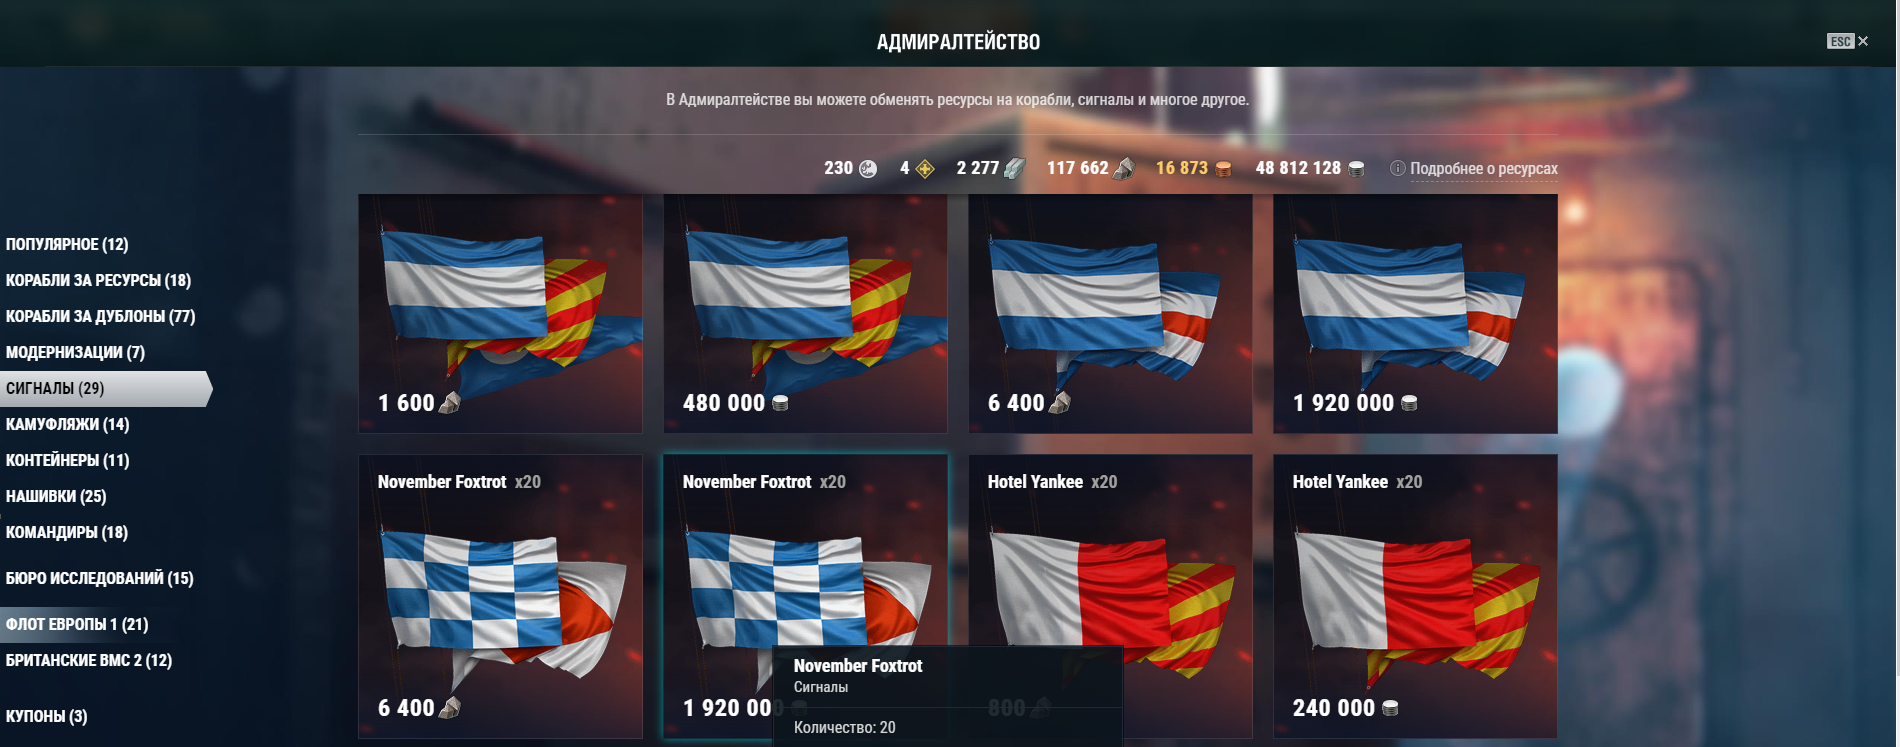
Task: Click the doubloons icon beside 16 873
Action: tap(1222, 169)
